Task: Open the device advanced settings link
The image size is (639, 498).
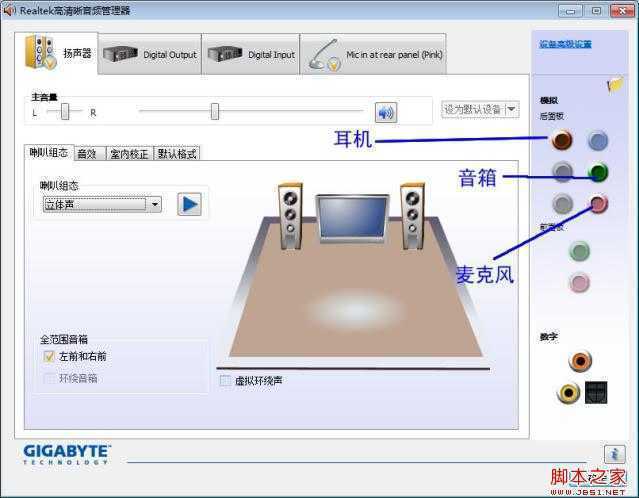Action: point(565,44)
